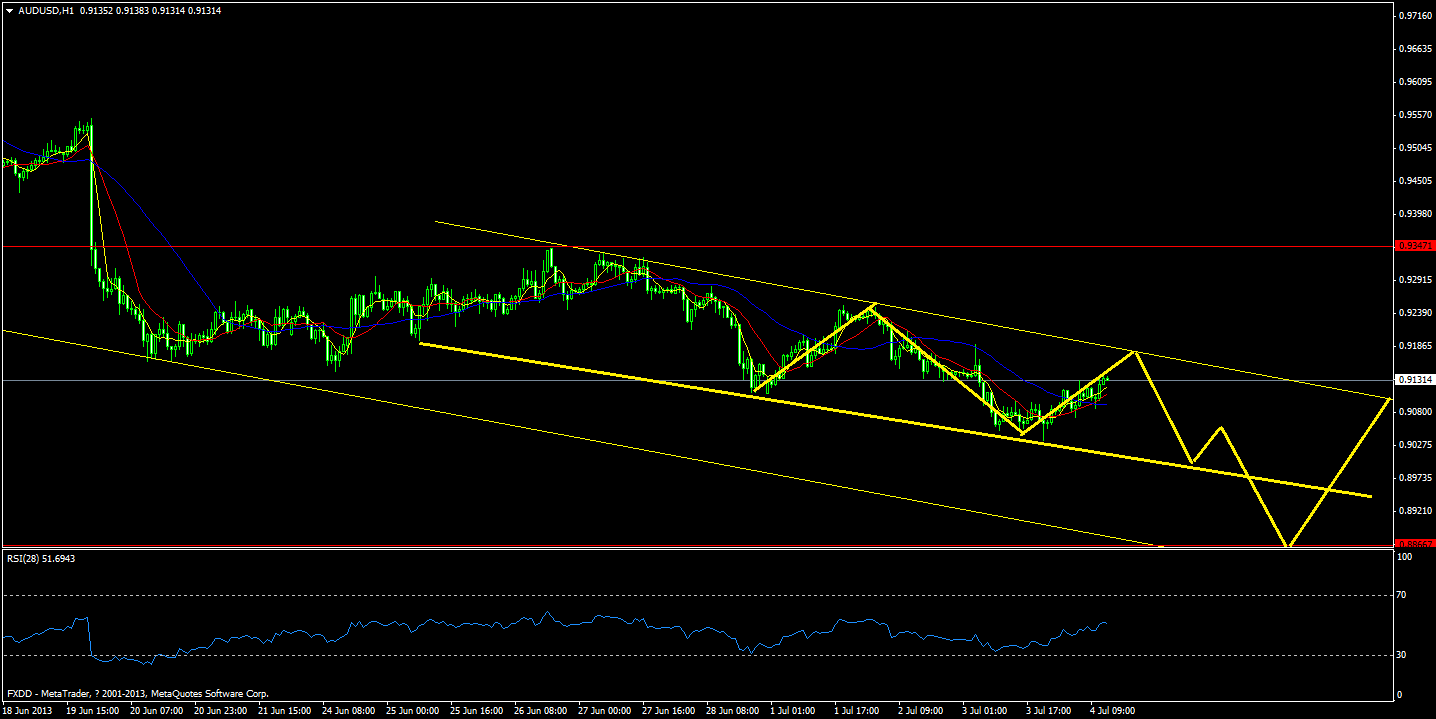Screen dimensions: 1436x719
Task: Select the AUDUSD,H1 chart title text
Action: coord(45,10)
